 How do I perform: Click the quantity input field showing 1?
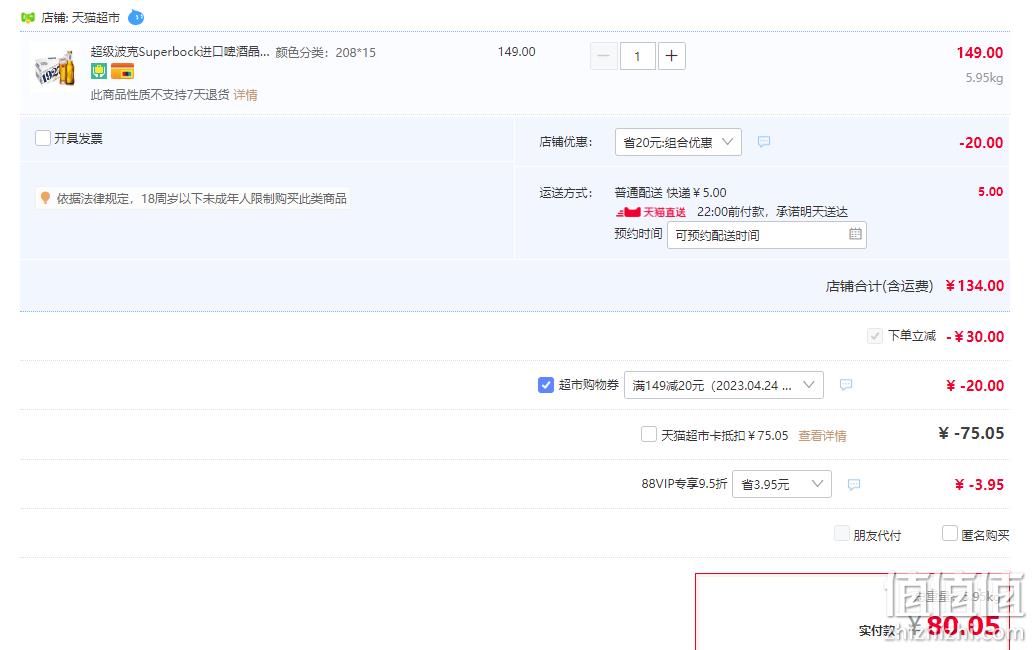637,56
